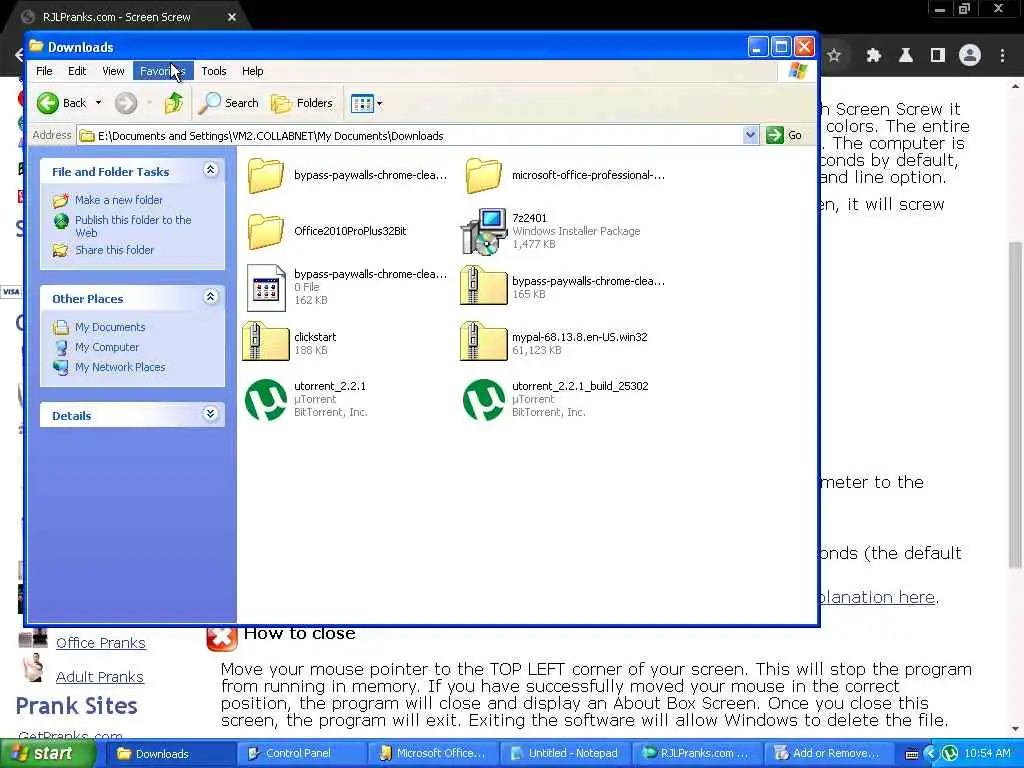Image resolution: width=1024 pixels, height=768 pixels.
Task: Select bypass-paywalls zip 165 KB icon
Action: click(483, 287)
